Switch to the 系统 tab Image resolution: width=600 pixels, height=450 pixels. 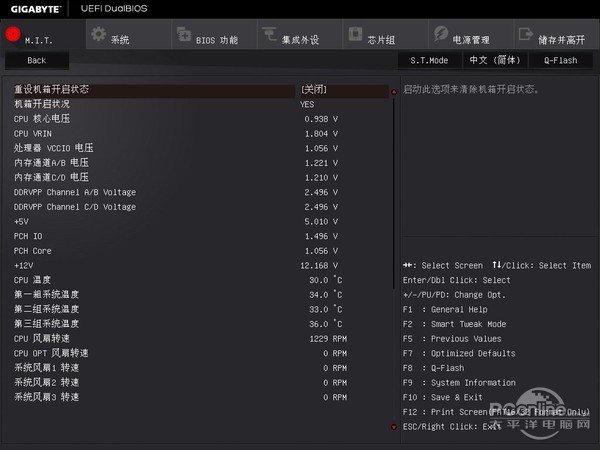click(129, 34)
